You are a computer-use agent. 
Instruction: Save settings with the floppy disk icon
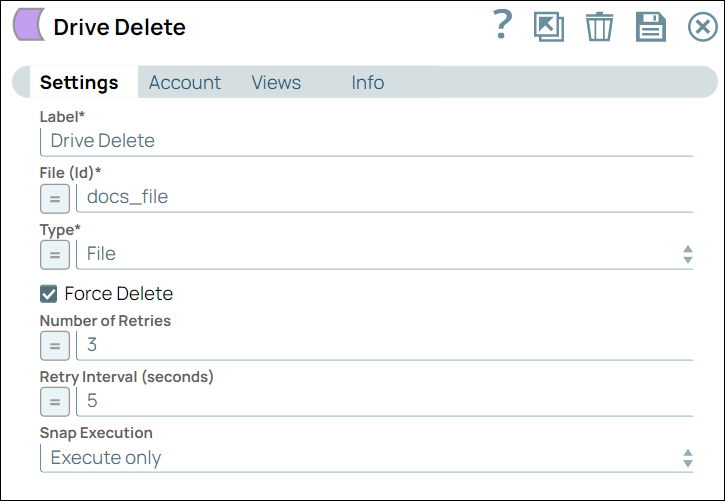coord(651,27)
